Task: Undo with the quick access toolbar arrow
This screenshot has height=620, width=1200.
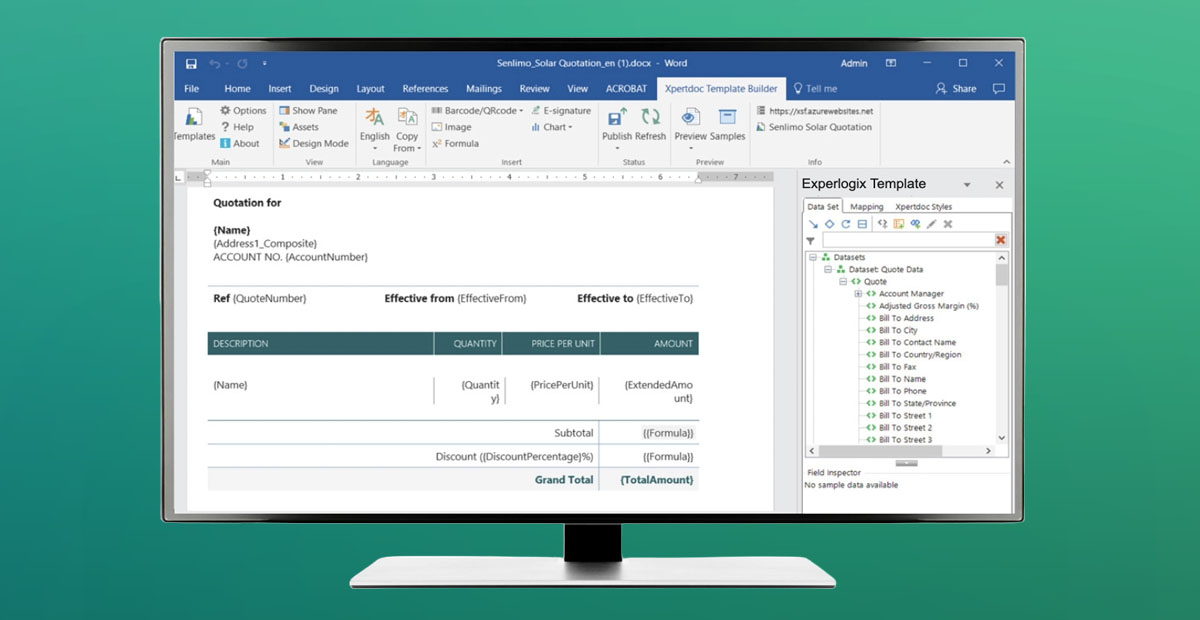Action: 215,64
